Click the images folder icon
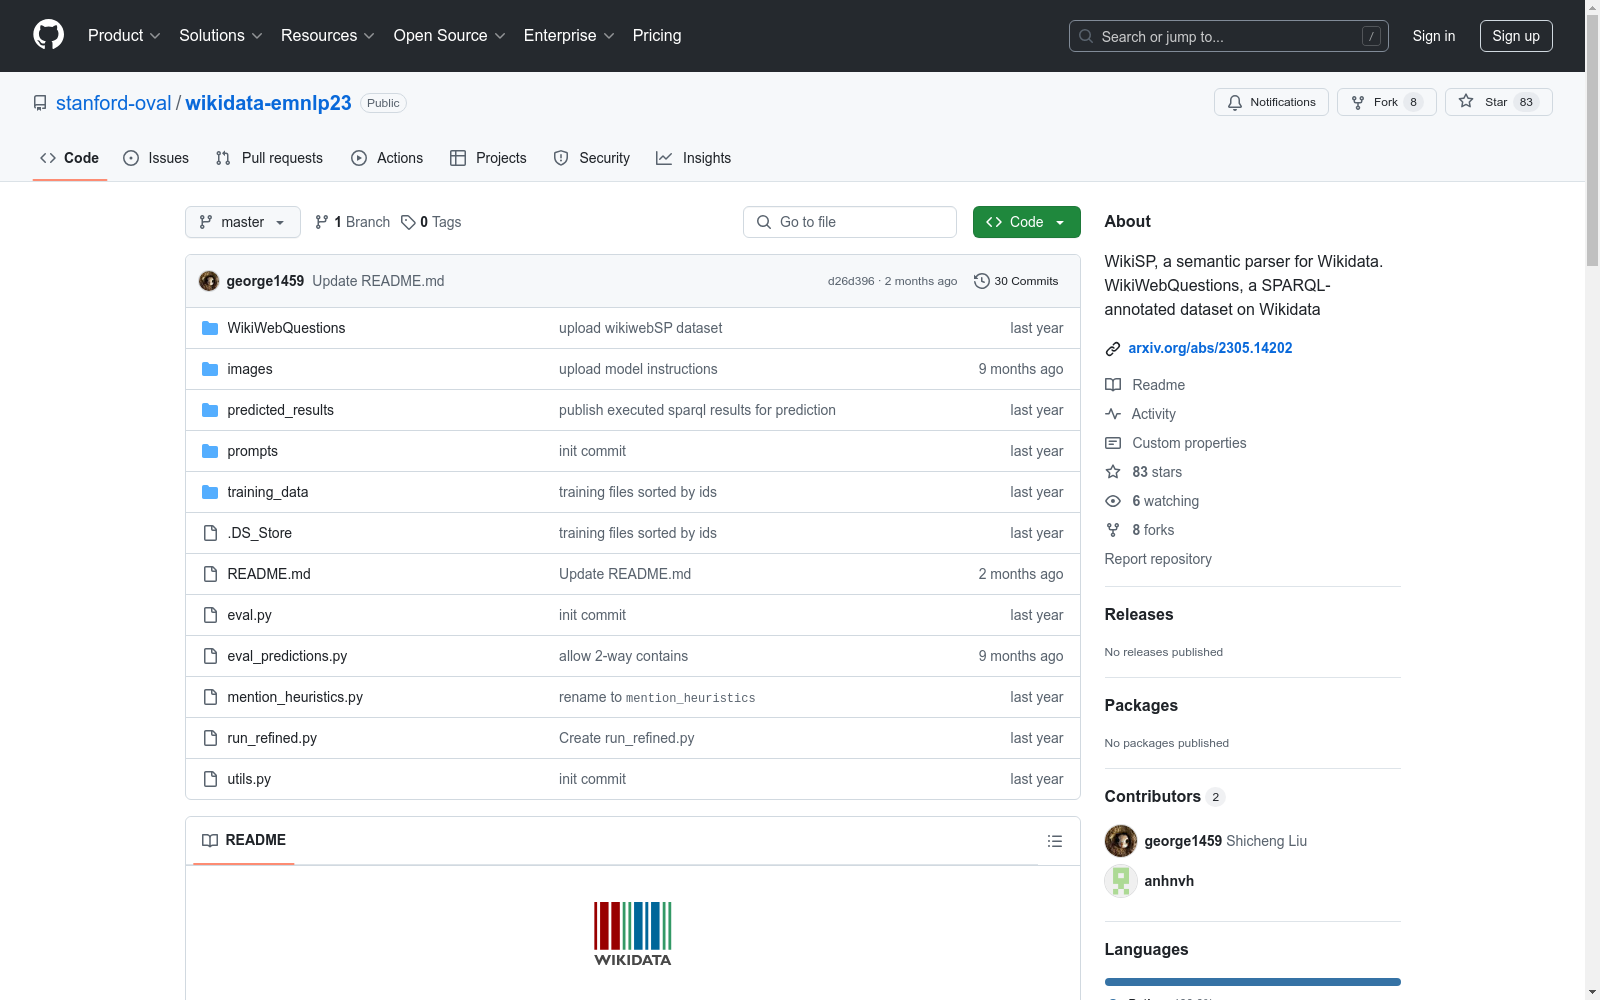 (x=210, y=369)
